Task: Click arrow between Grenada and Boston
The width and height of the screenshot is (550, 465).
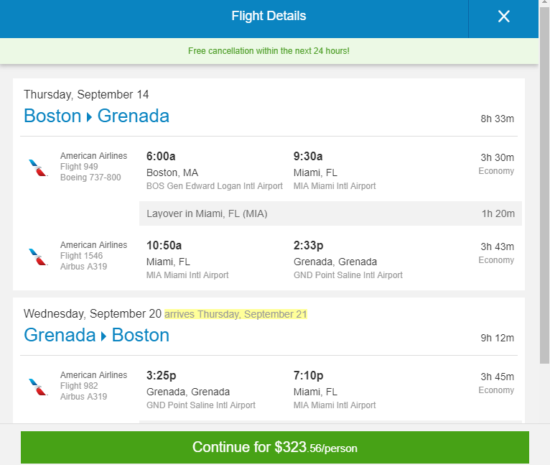Action: coord(103,336)
